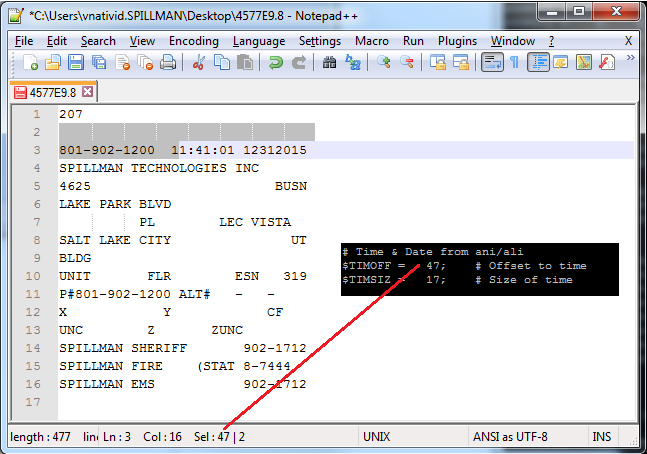
Task: Click the Sel : 47 | 2 status field
Action: pos(219,437)
